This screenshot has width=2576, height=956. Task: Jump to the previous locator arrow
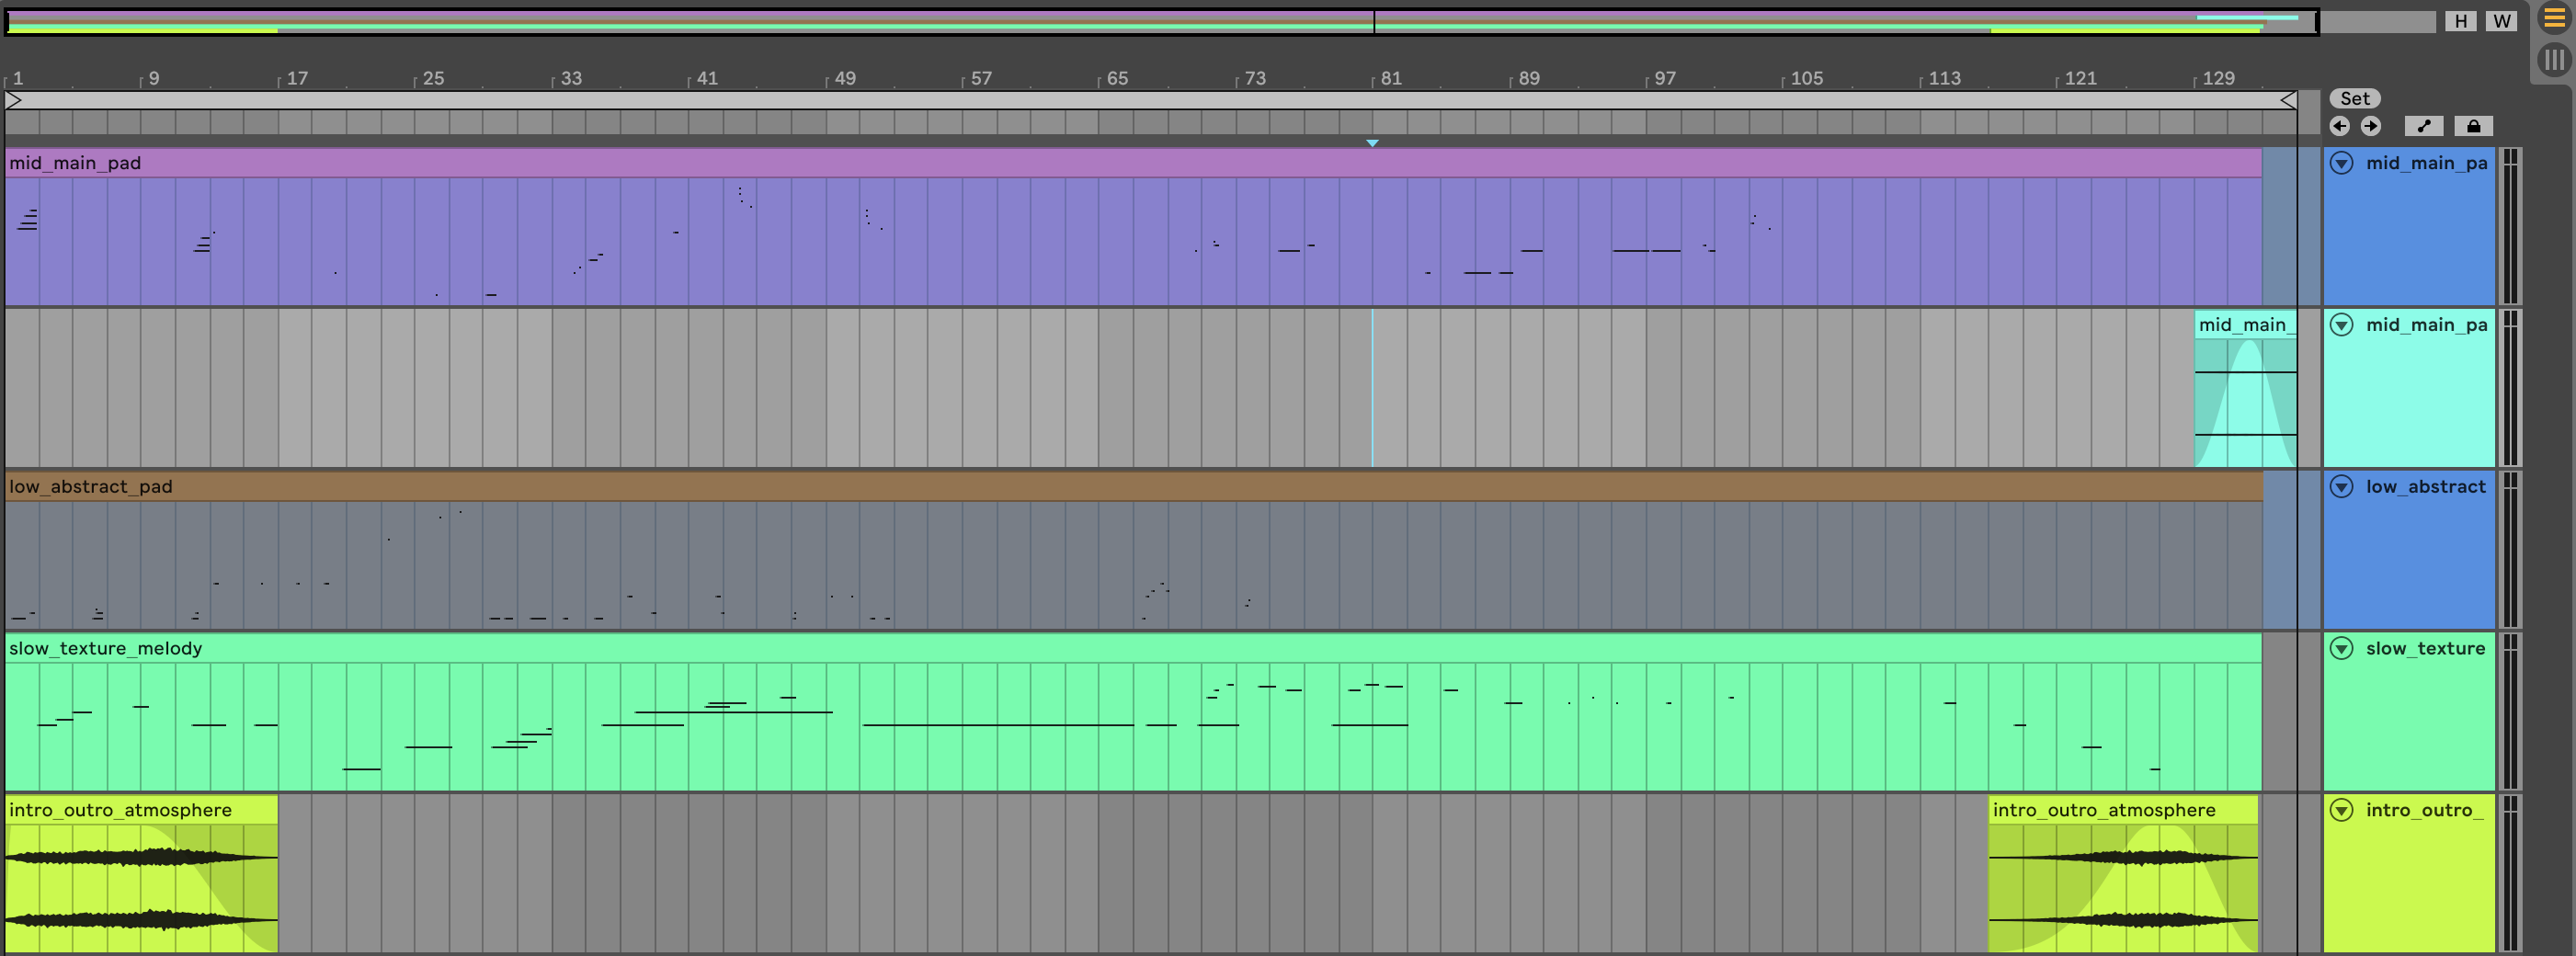tap(2339, 126)
